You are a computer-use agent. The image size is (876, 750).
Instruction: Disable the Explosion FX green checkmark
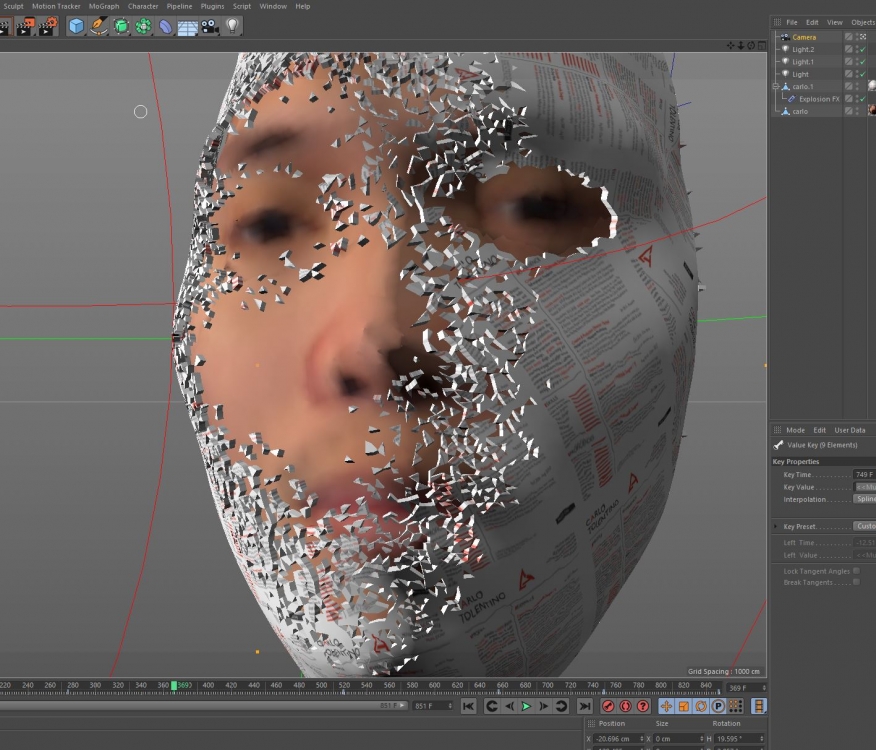click(x=862, y=99)
